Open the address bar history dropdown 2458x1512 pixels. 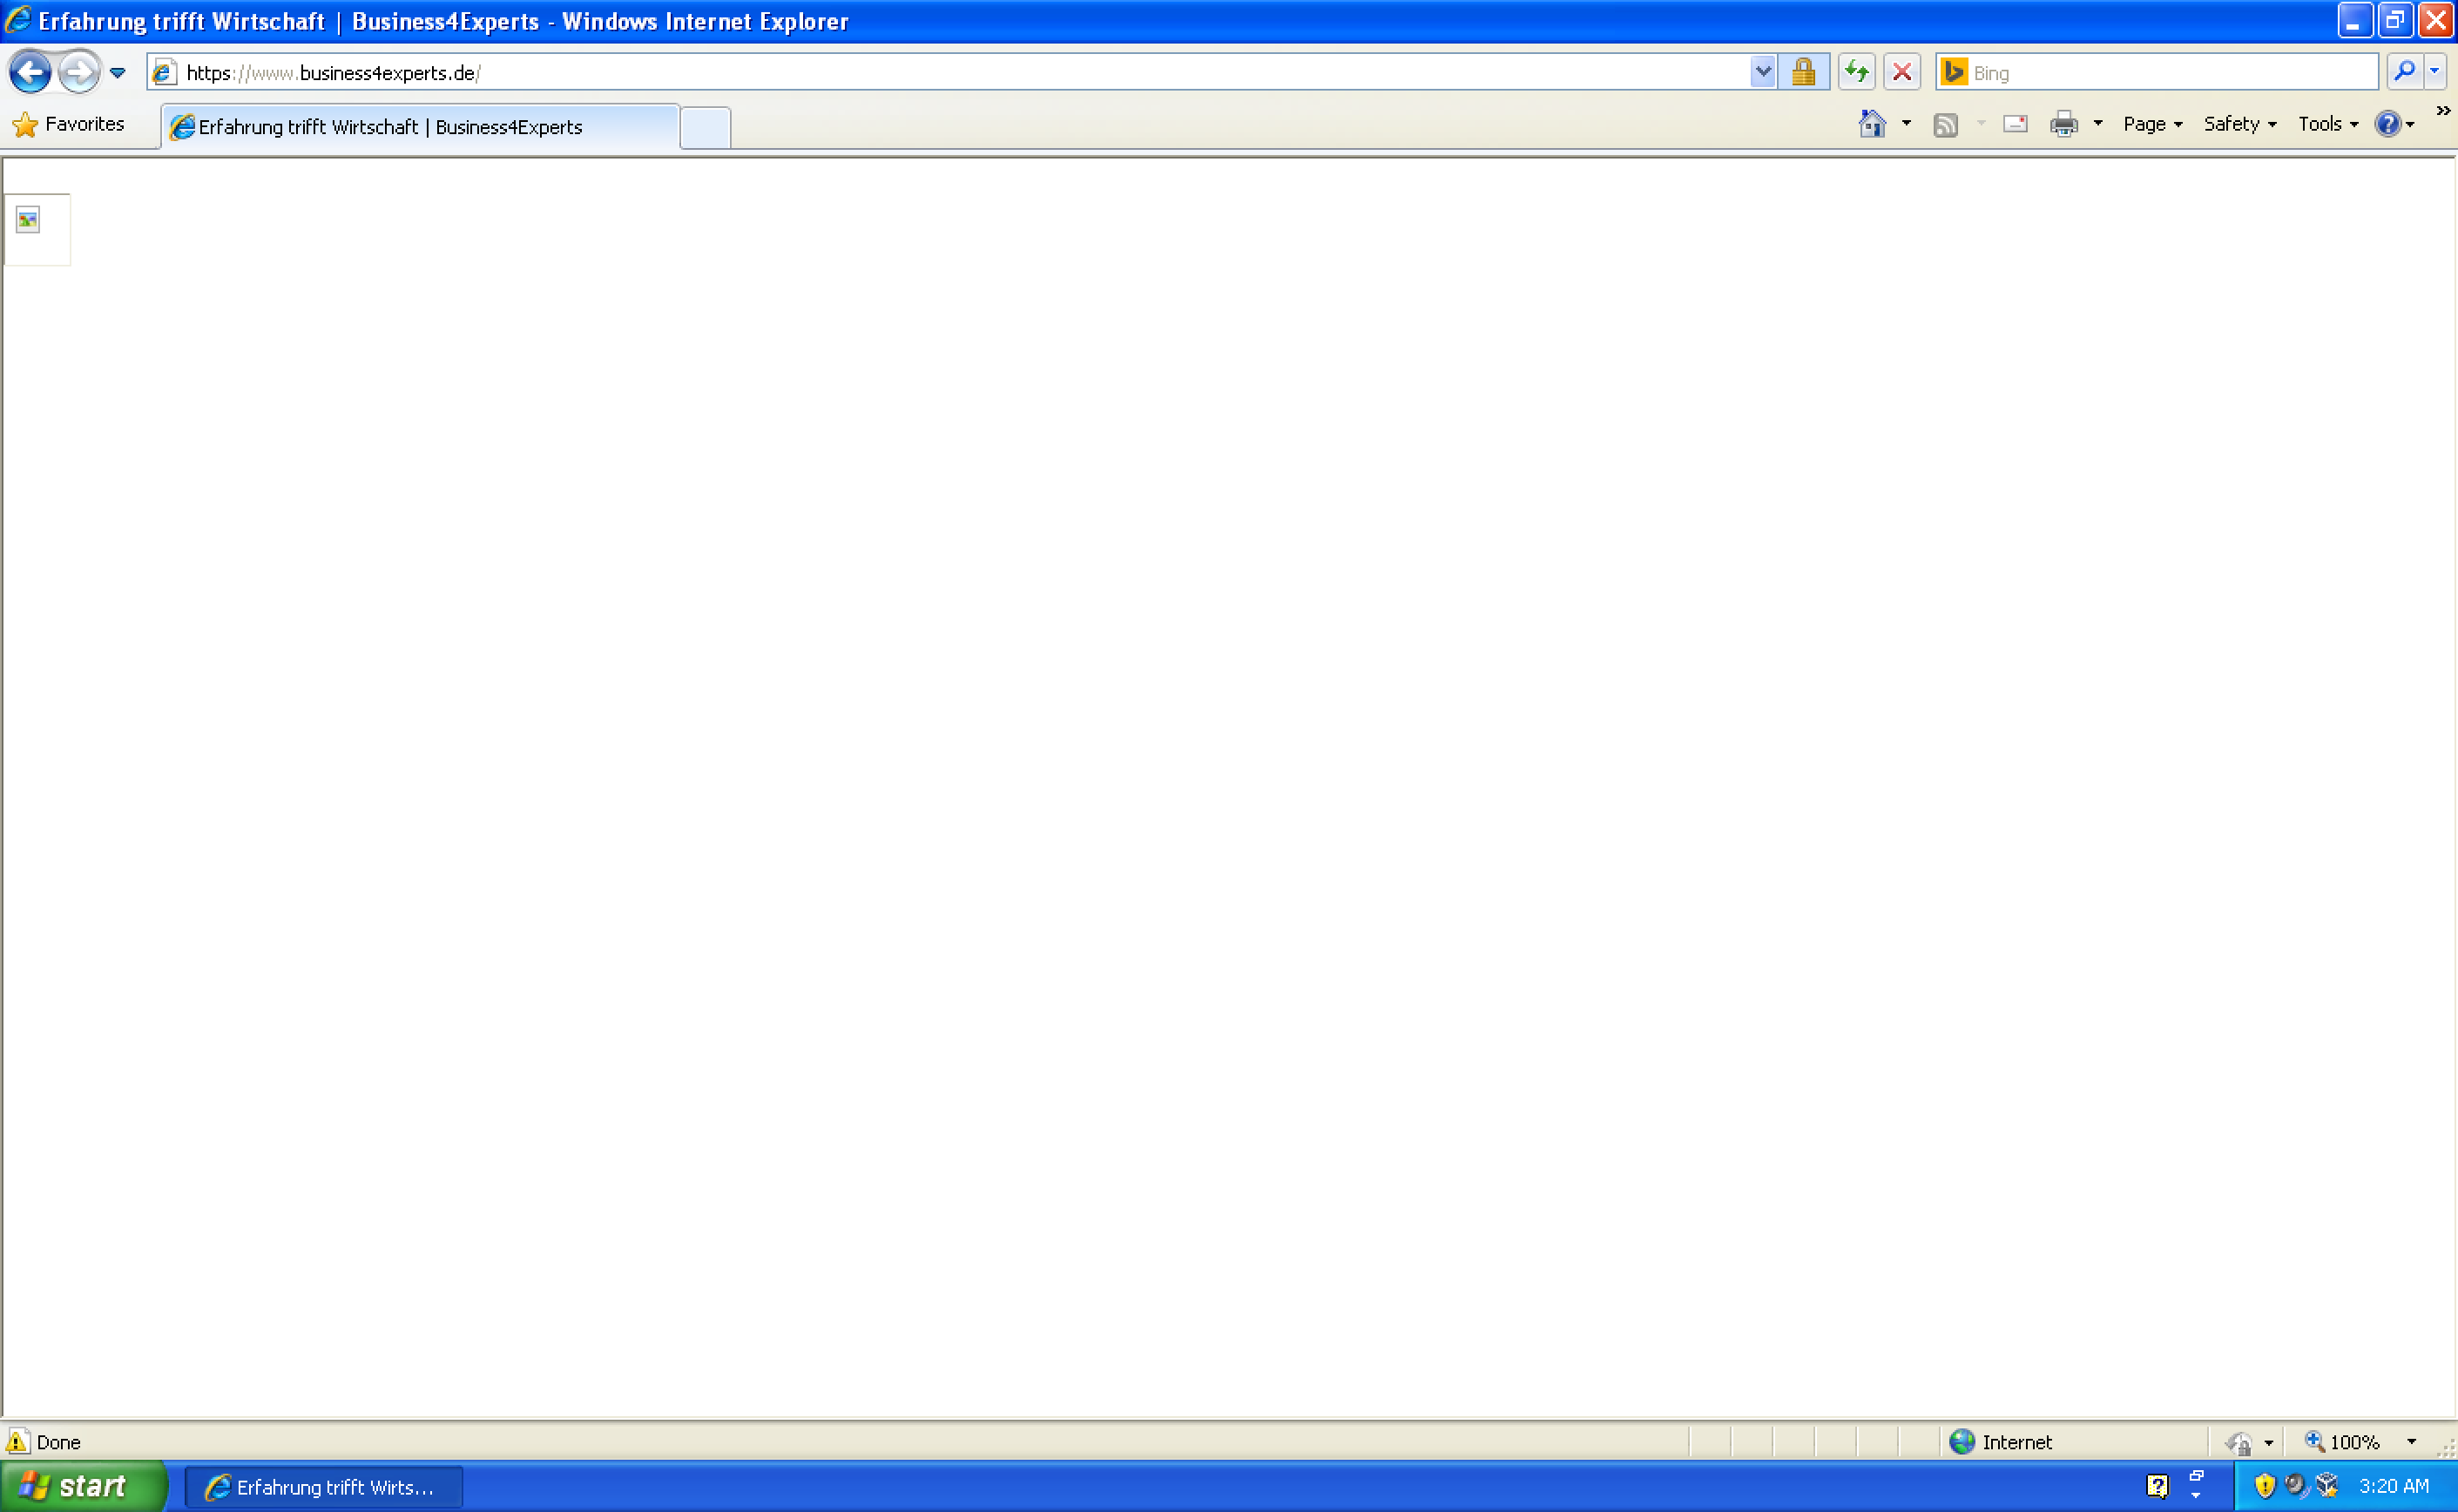coord(1762,71)
